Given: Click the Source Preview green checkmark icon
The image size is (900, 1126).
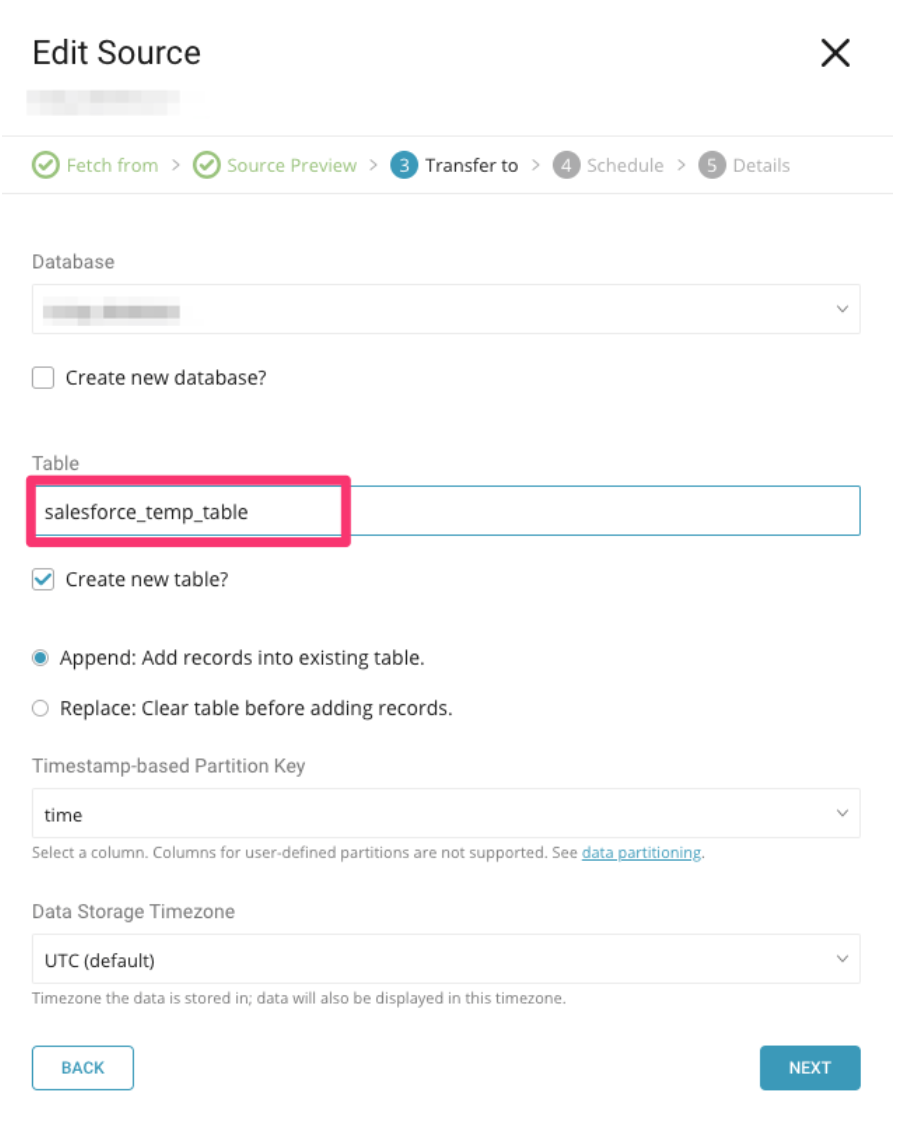Looking at the screenshot, I should click(x=206, y=165).
